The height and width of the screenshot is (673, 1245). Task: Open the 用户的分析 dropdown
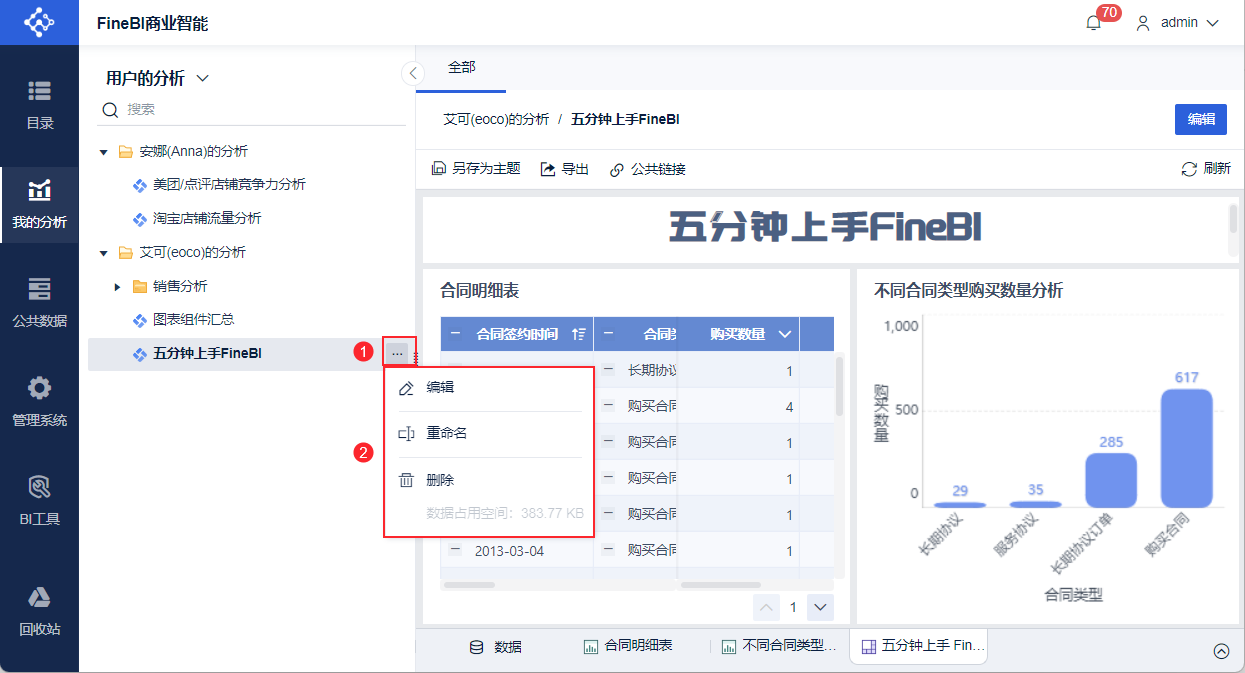pos(157,78)
